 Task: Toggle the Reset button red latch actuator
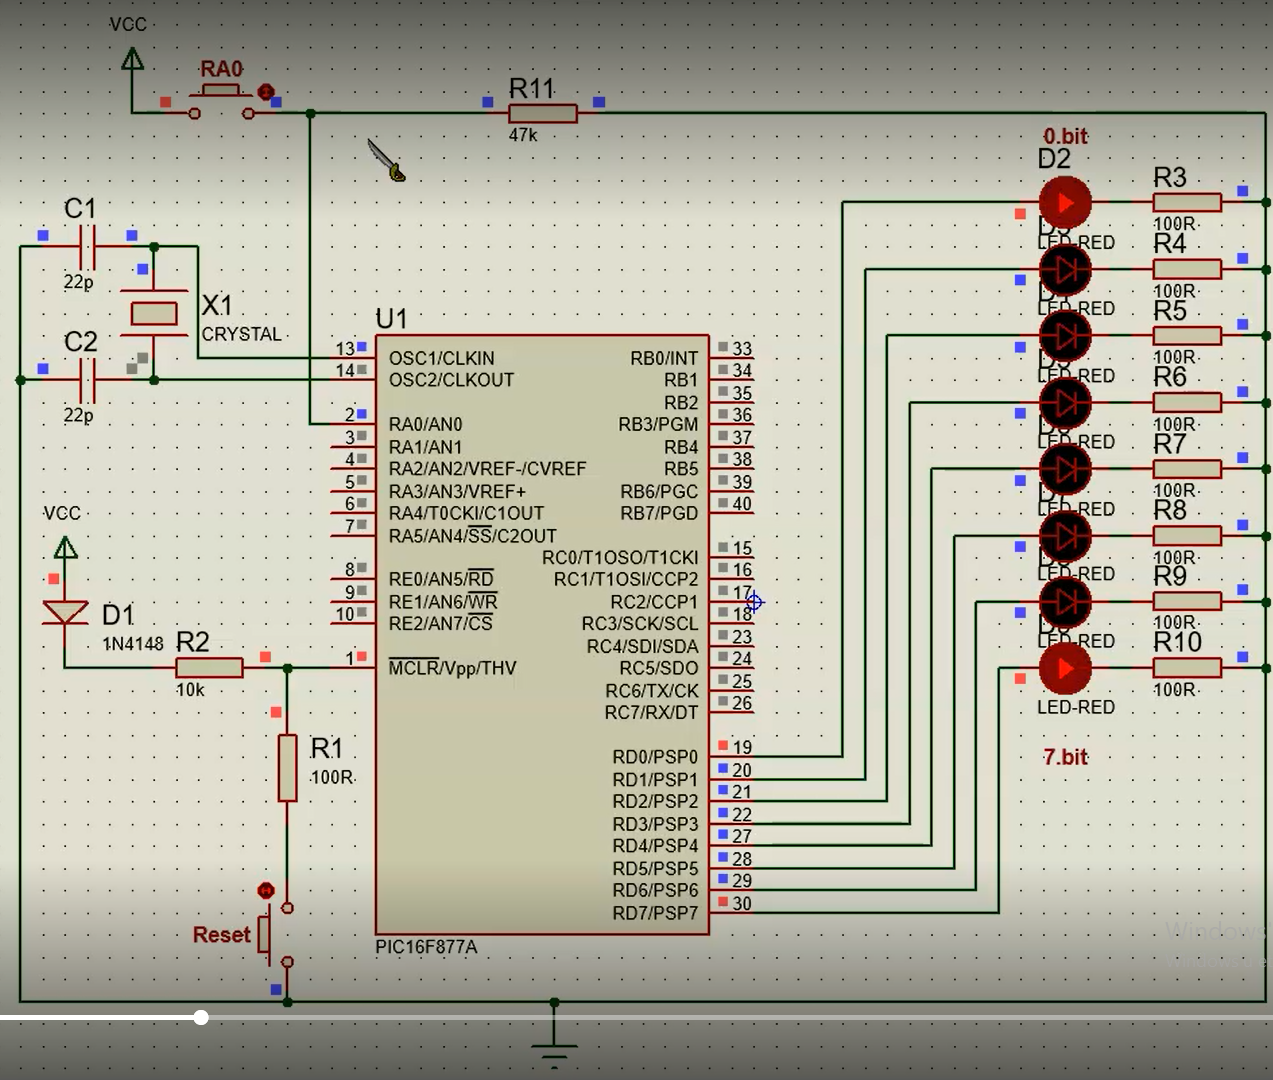click(x=265, y=890)
